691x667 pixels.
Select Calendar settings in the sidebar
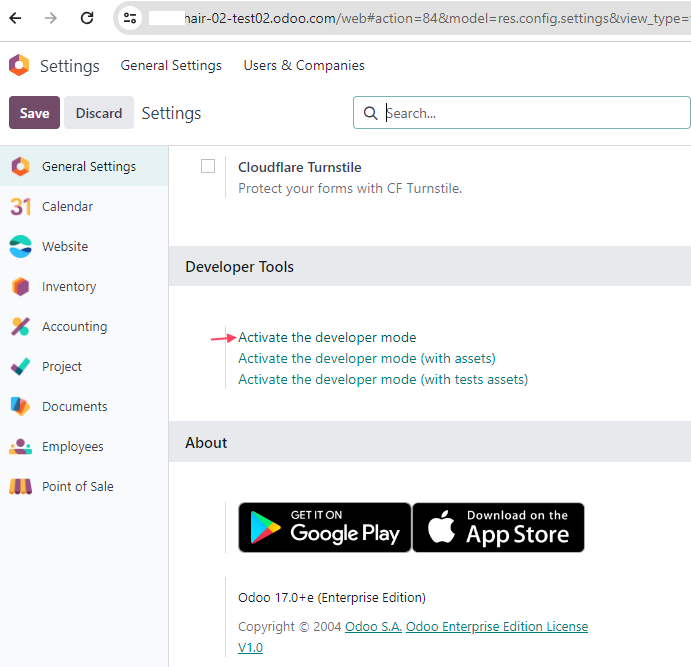[84, 207]
